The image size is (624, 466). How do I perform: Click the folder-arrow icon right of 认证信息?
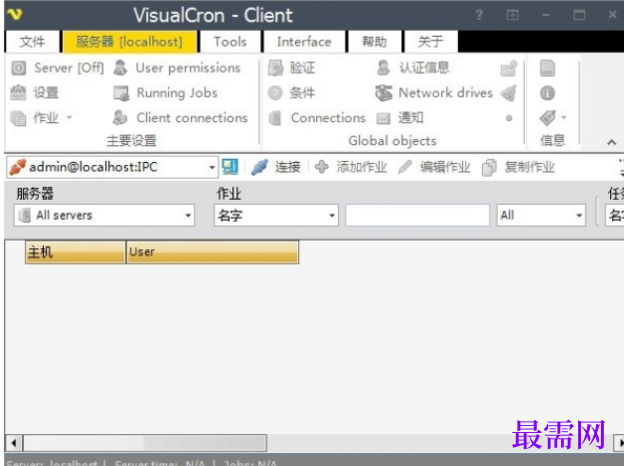pos(509,68)
